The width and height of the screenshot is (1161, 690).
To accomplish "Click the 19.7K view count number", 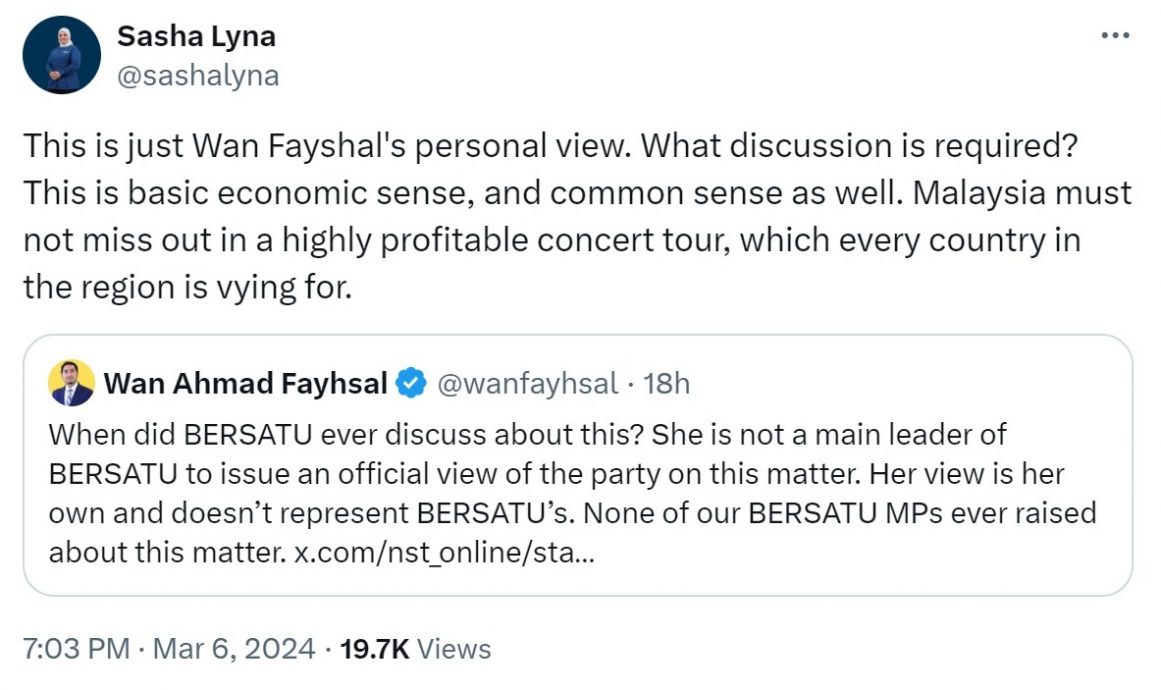I will [x=374, y=649].
